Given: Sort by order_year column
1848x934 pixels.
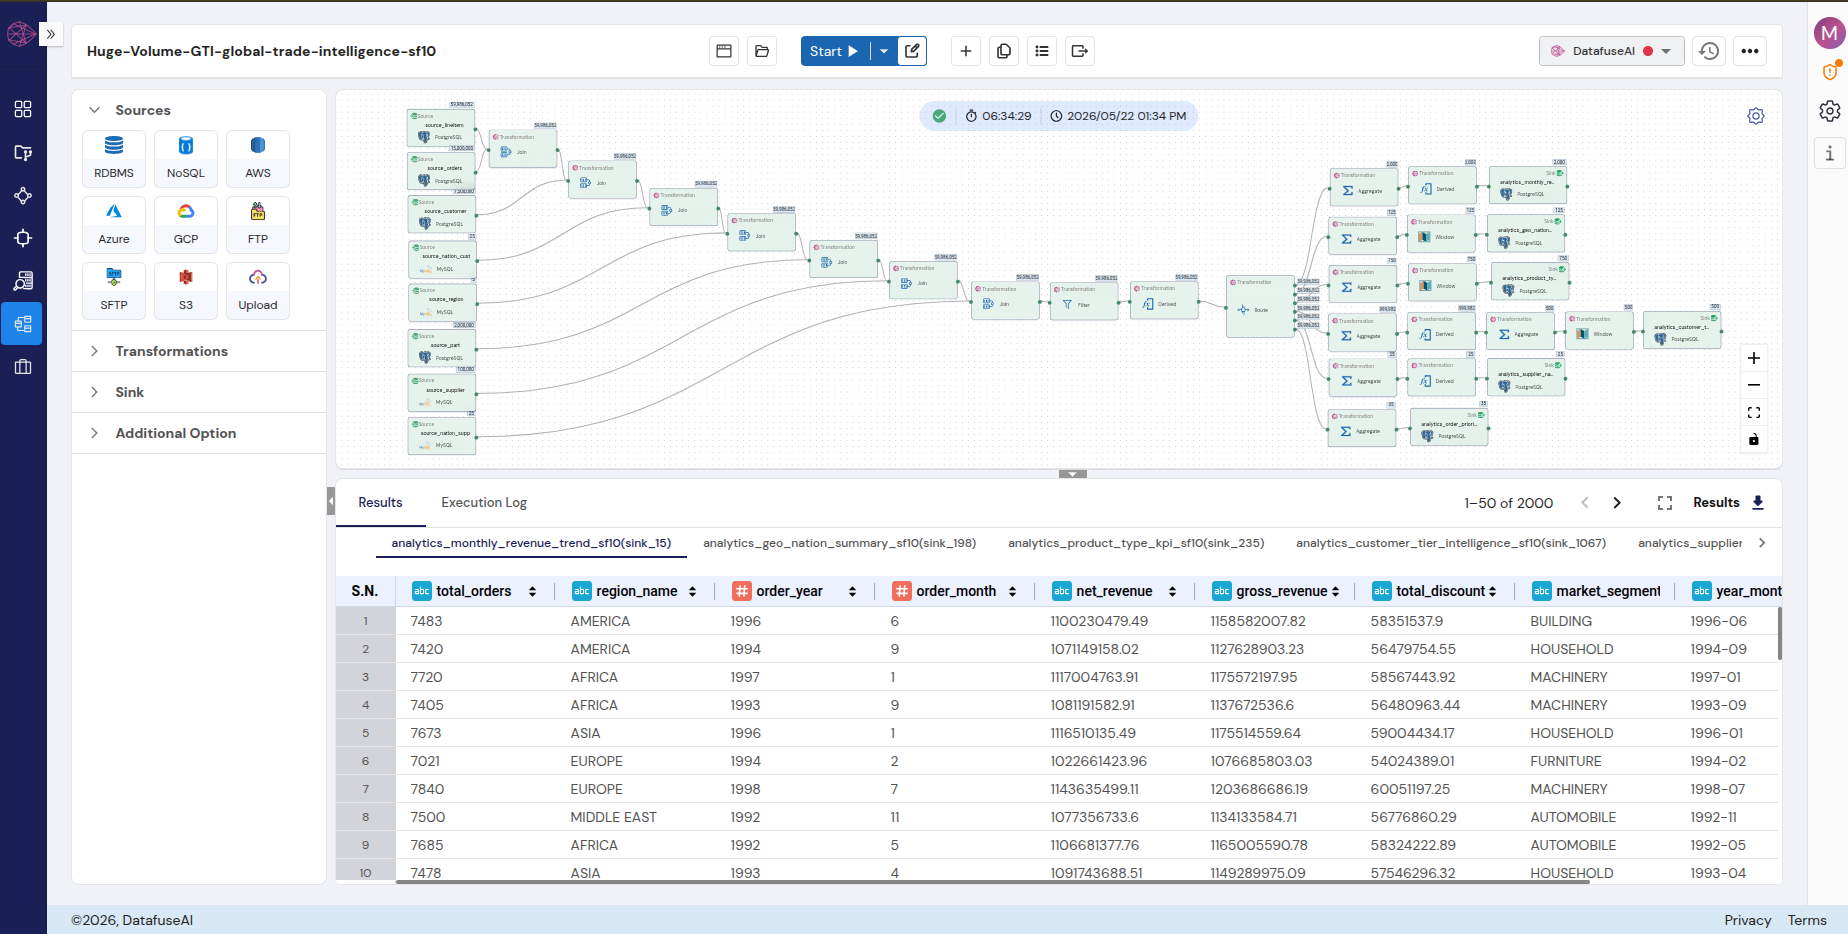Looking at the screenshot, I should click(x=853, y=592).
